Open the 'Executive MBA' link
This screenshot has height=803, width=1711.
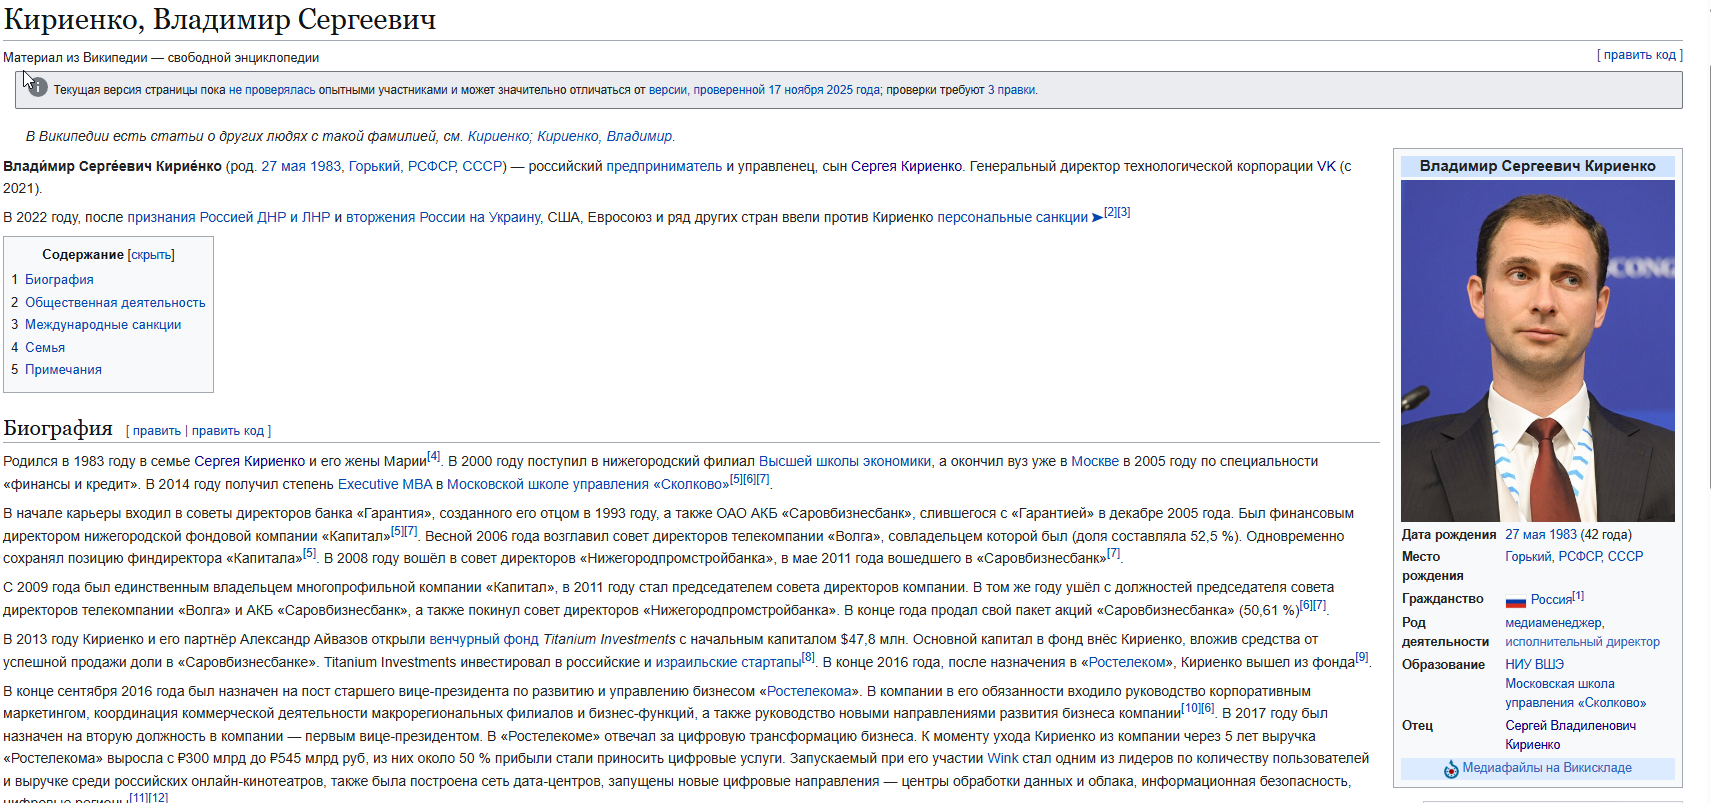pyautogui.click(x=385, y=484)
